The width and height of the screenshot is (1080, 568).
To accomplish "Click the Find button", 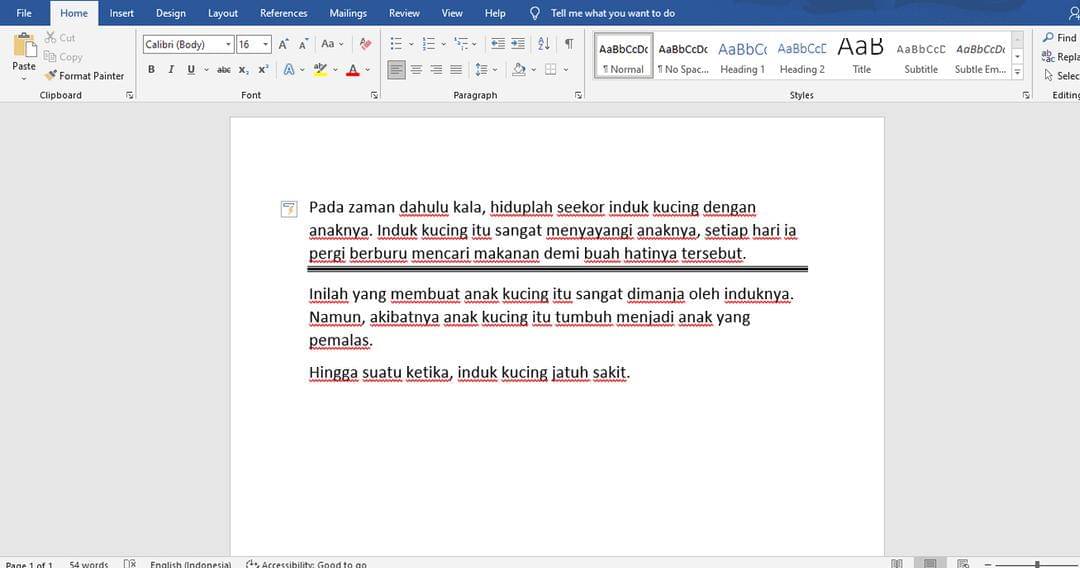I will pos(1060,38).
